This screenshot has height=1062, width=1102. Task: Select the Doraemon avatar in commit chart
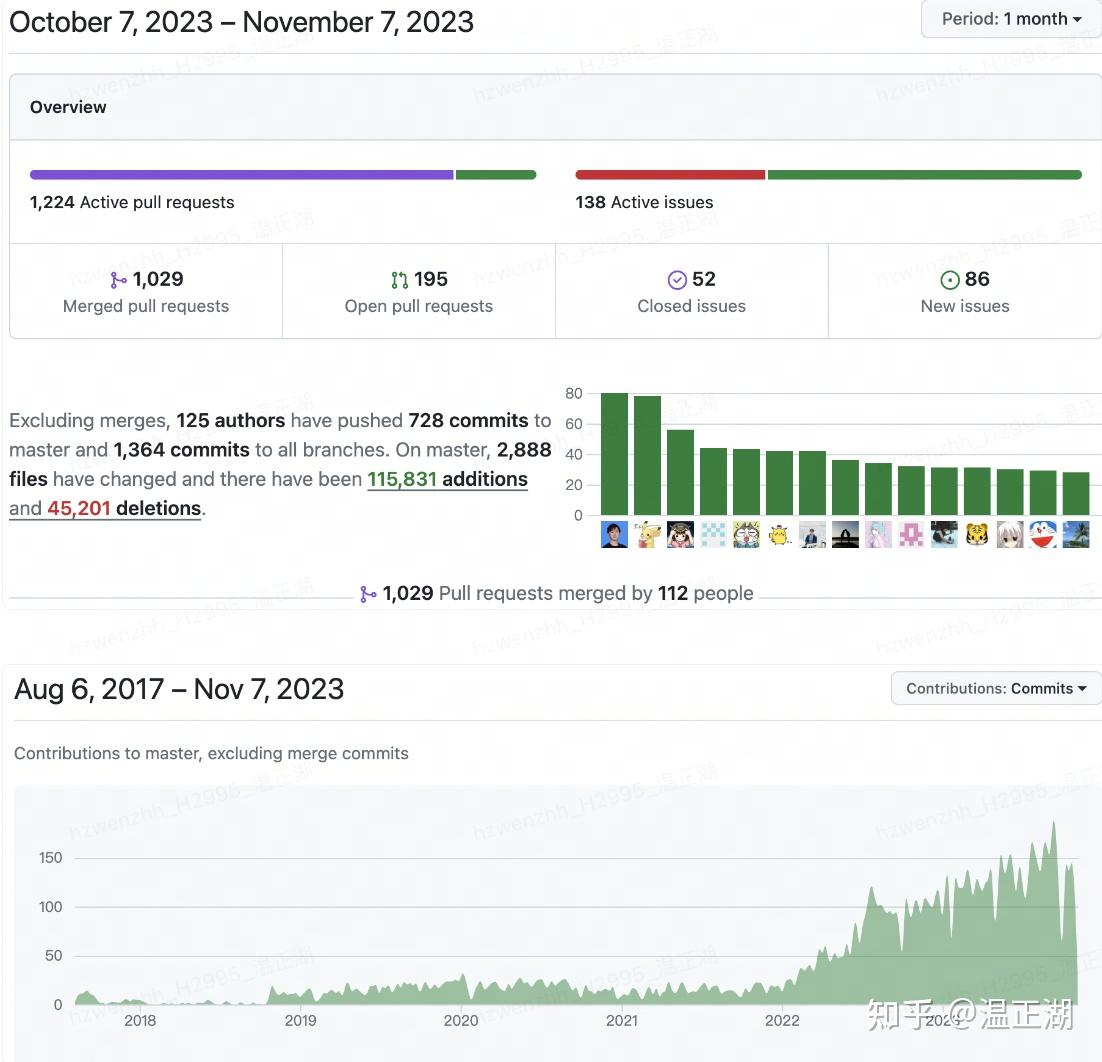click(1043, 535)
